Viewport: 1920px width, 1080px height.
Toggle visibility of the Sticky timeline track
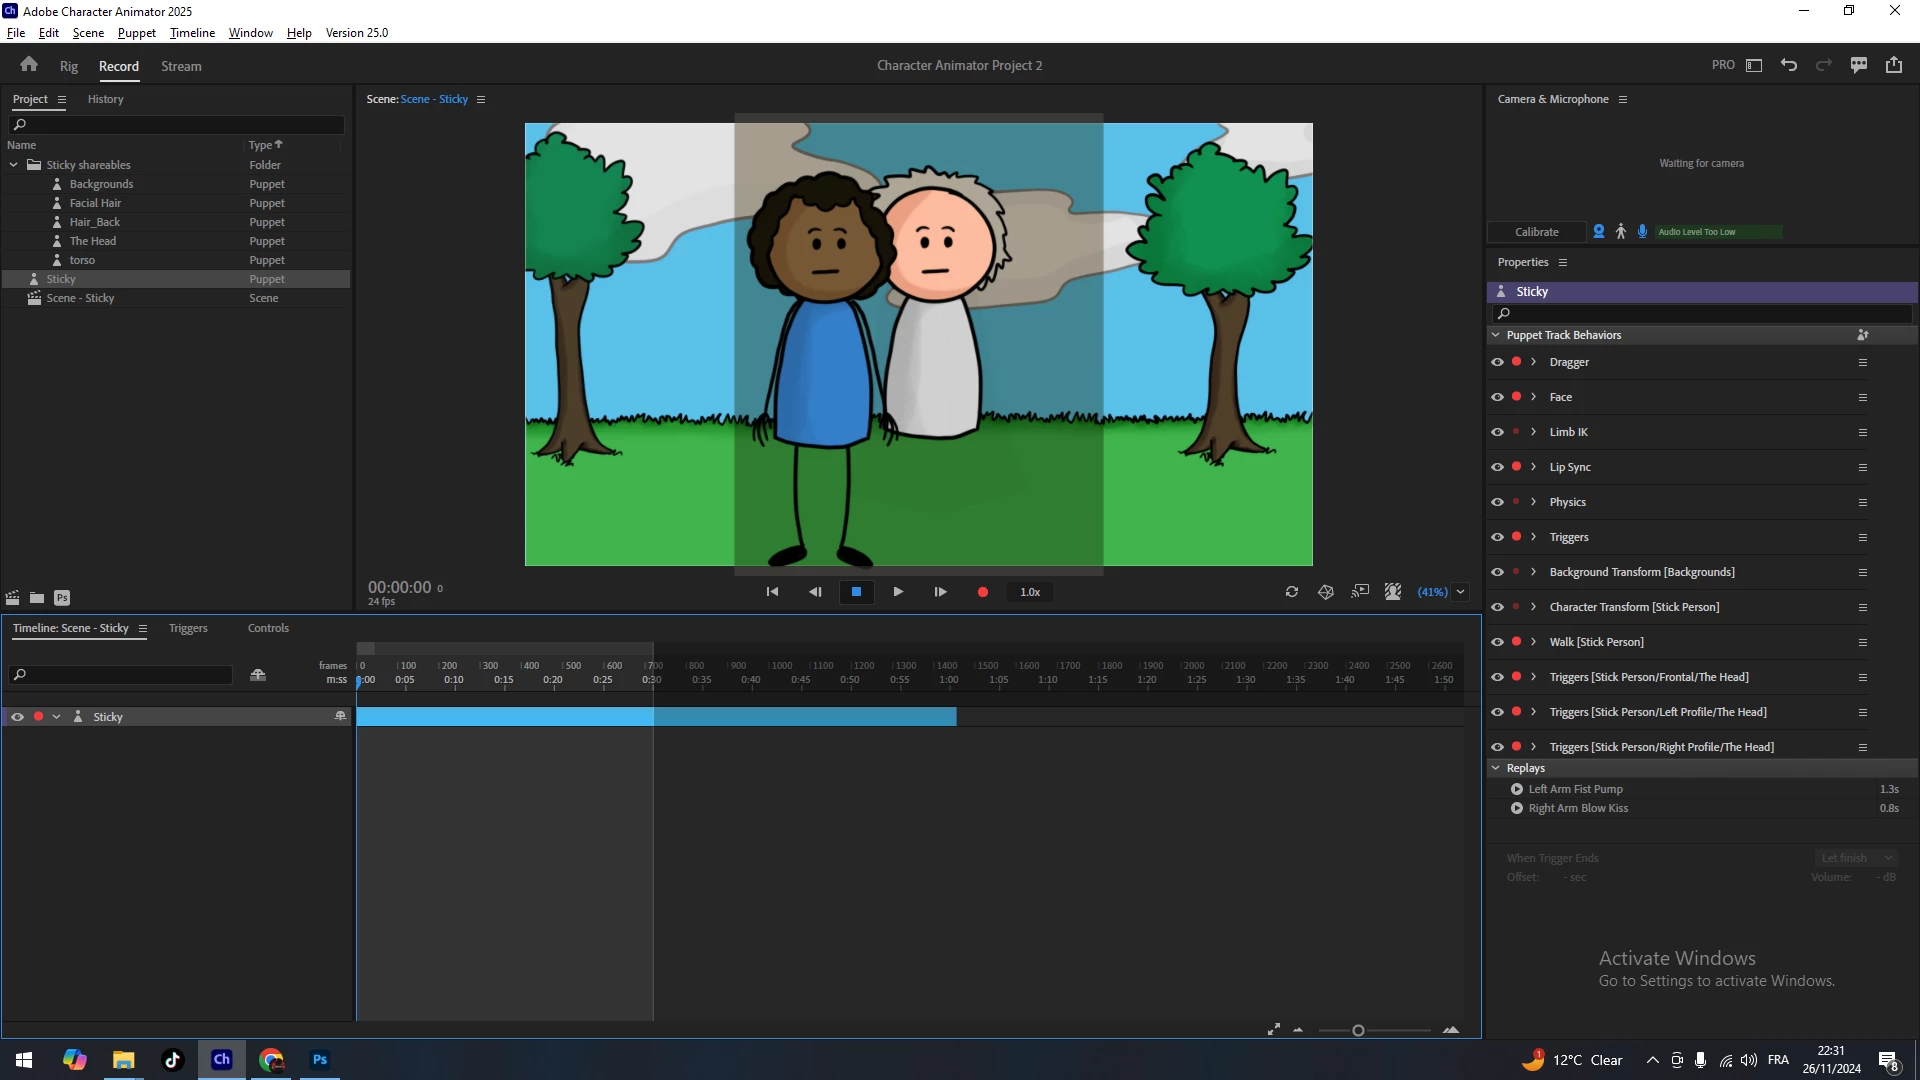[x=17, y=717]
